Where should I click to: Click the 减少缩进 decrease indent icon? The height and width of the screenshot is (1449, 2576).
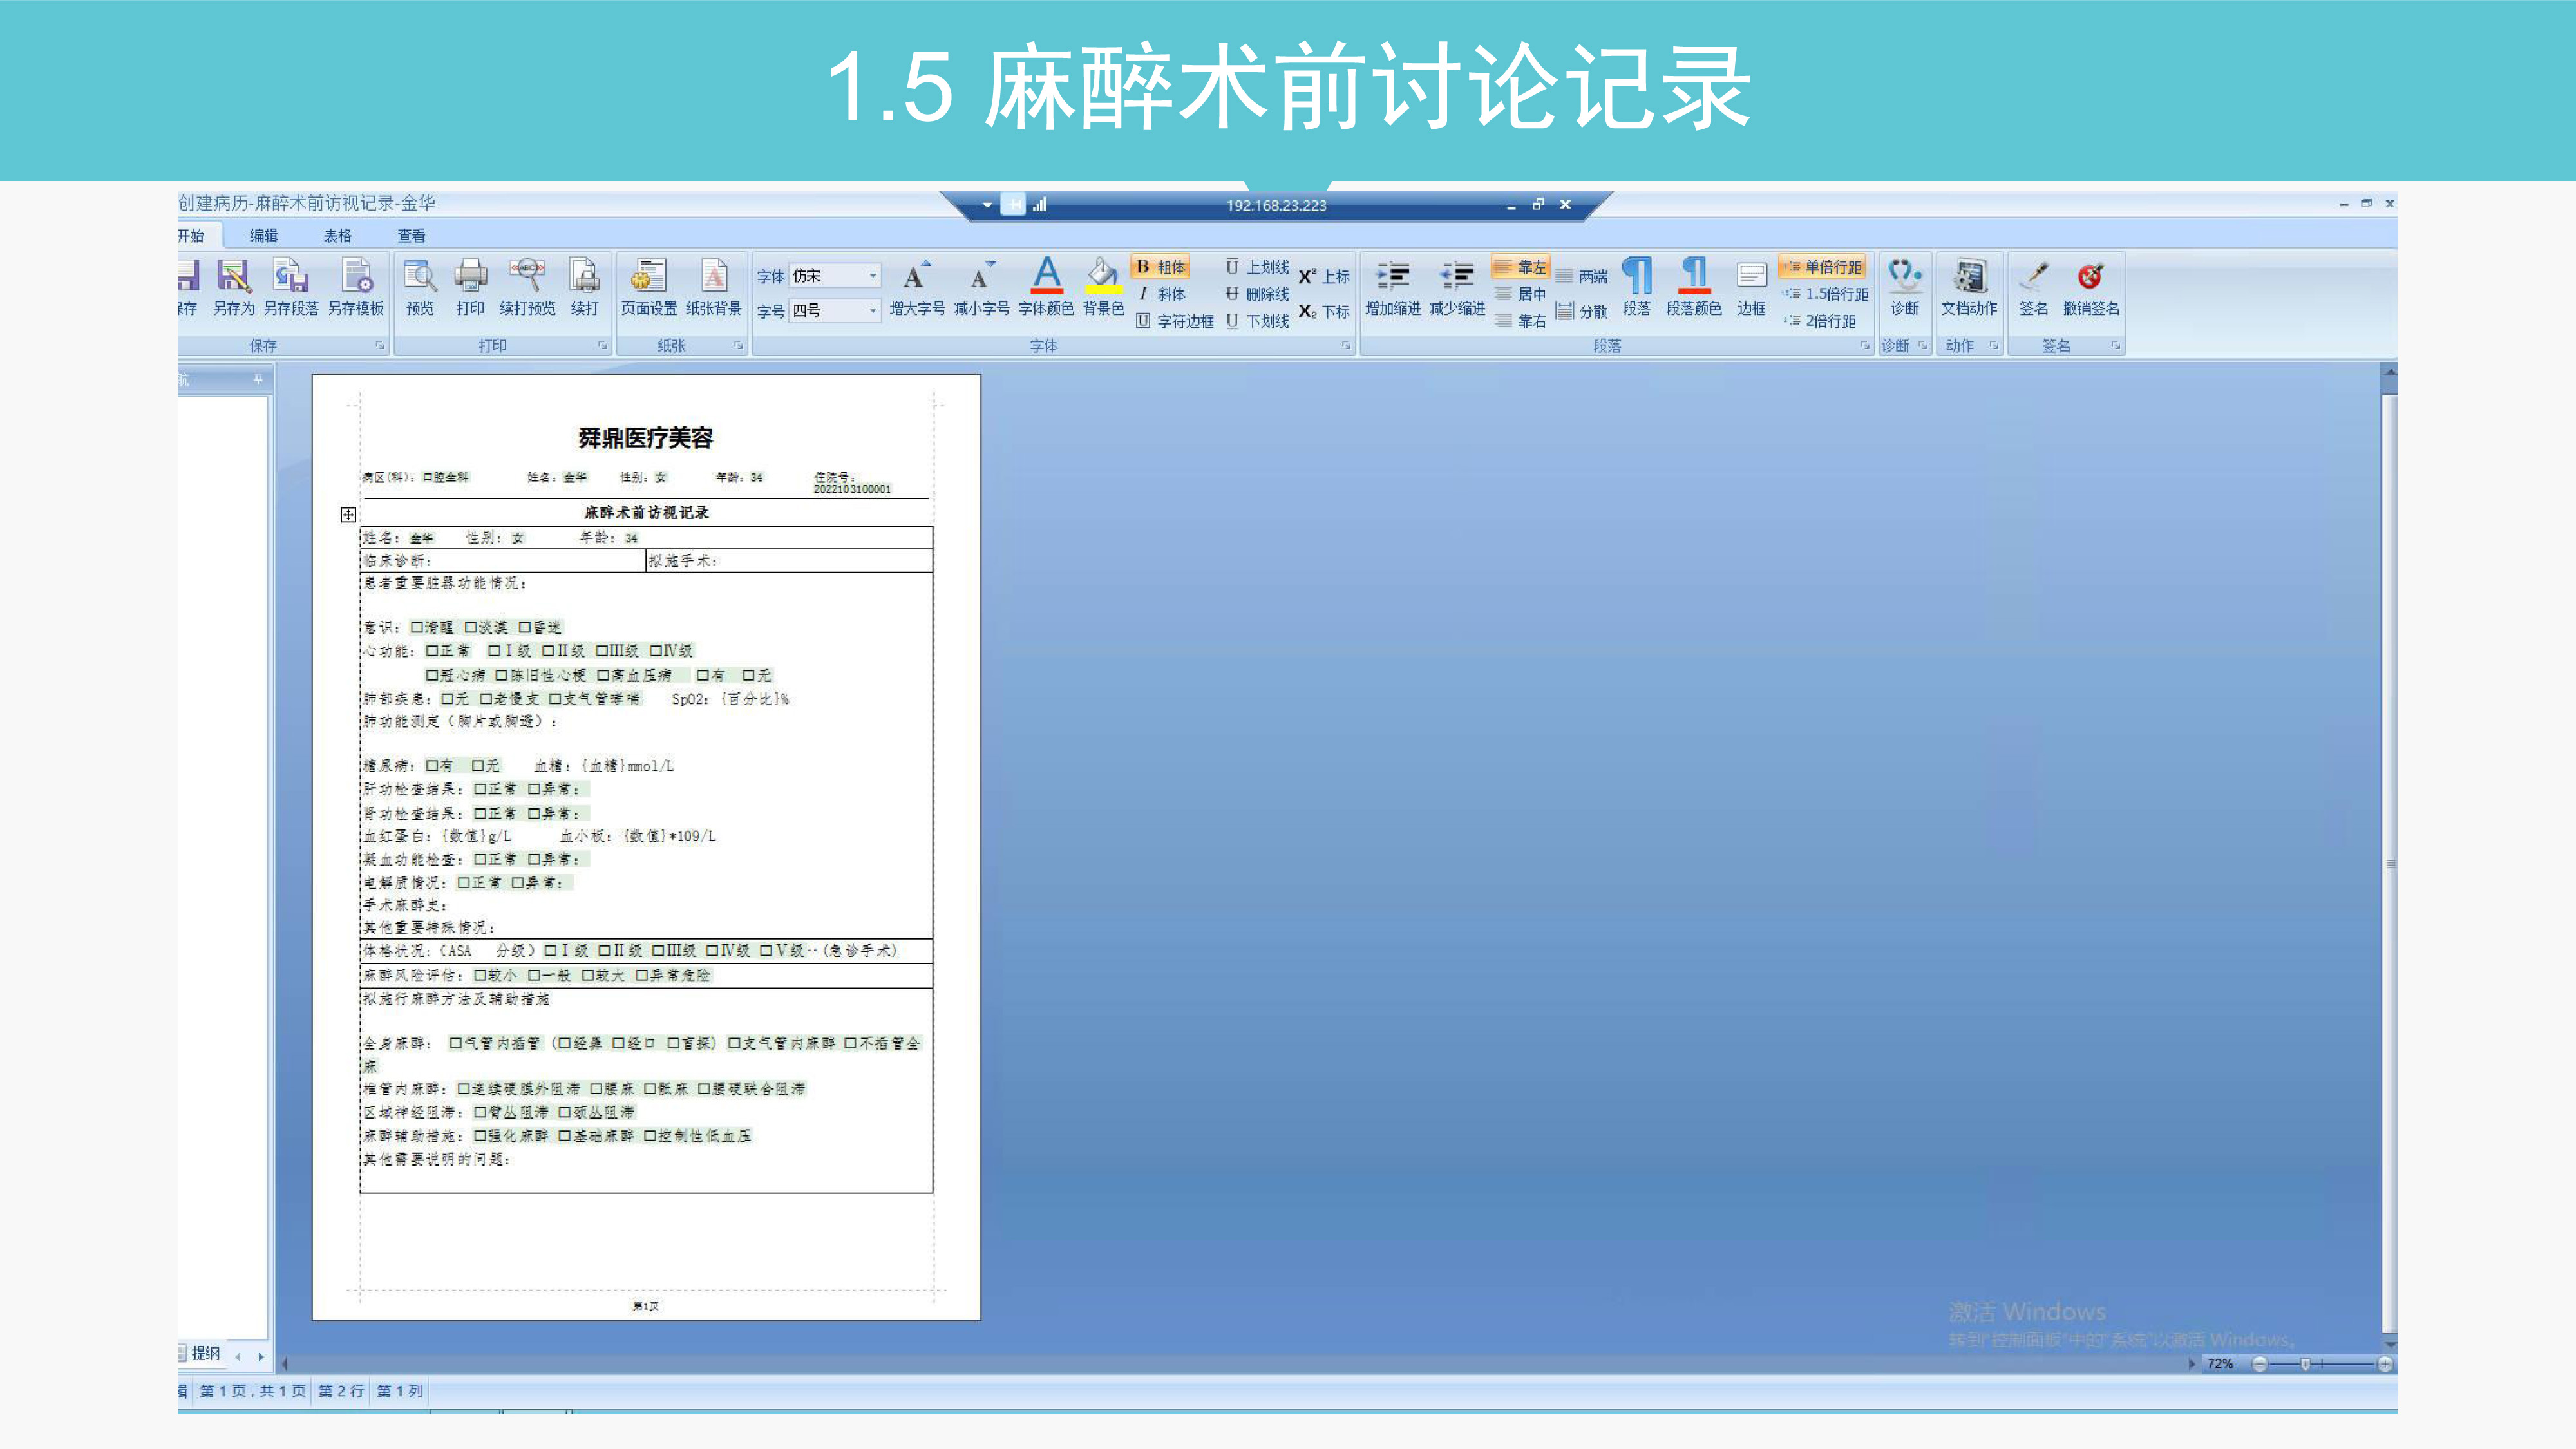point(1457,287)
